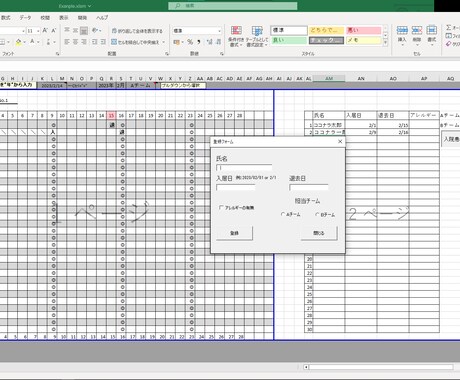This screenshot has width=460, height=380.
Task: Open the データ ribbon tab
Action: [x=25, y=18]
